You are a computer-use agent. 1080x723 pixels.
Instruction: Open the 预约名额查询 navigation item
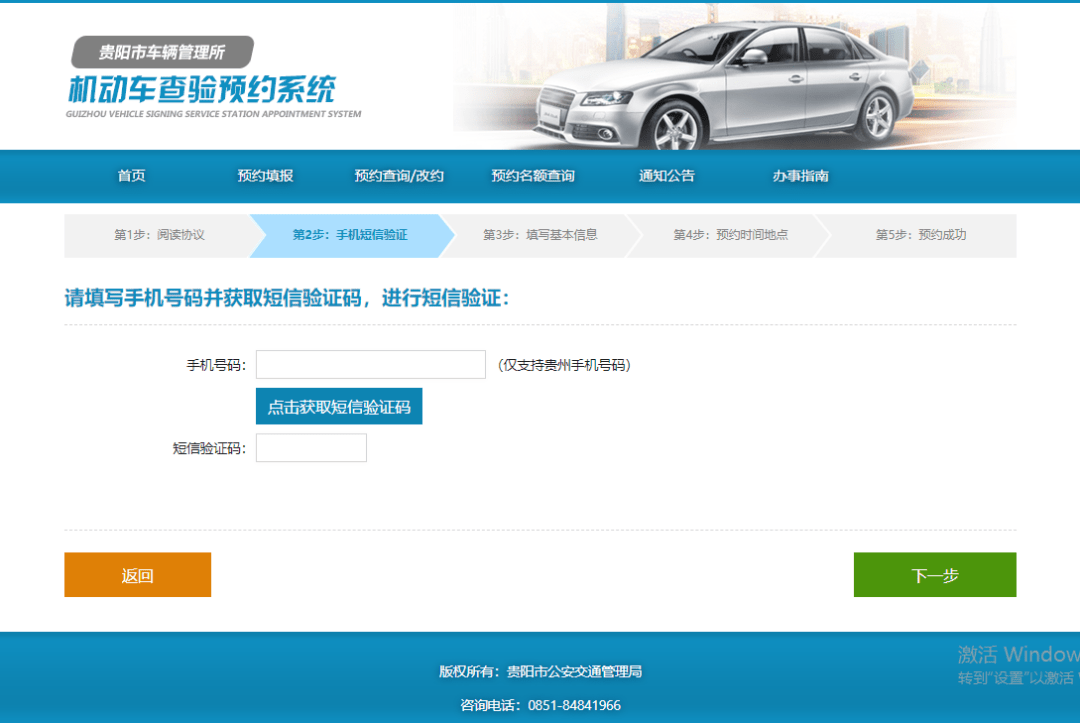532,176
